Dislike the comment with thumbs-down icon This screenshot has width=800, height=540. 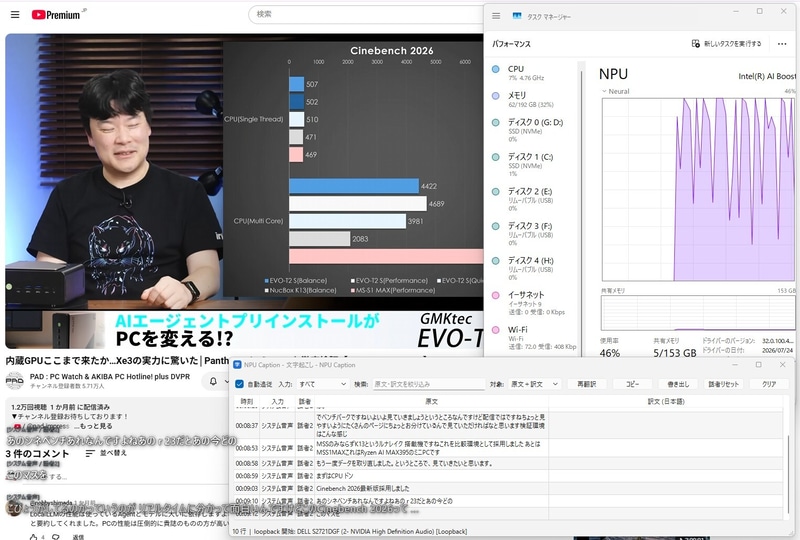(56, 536)
